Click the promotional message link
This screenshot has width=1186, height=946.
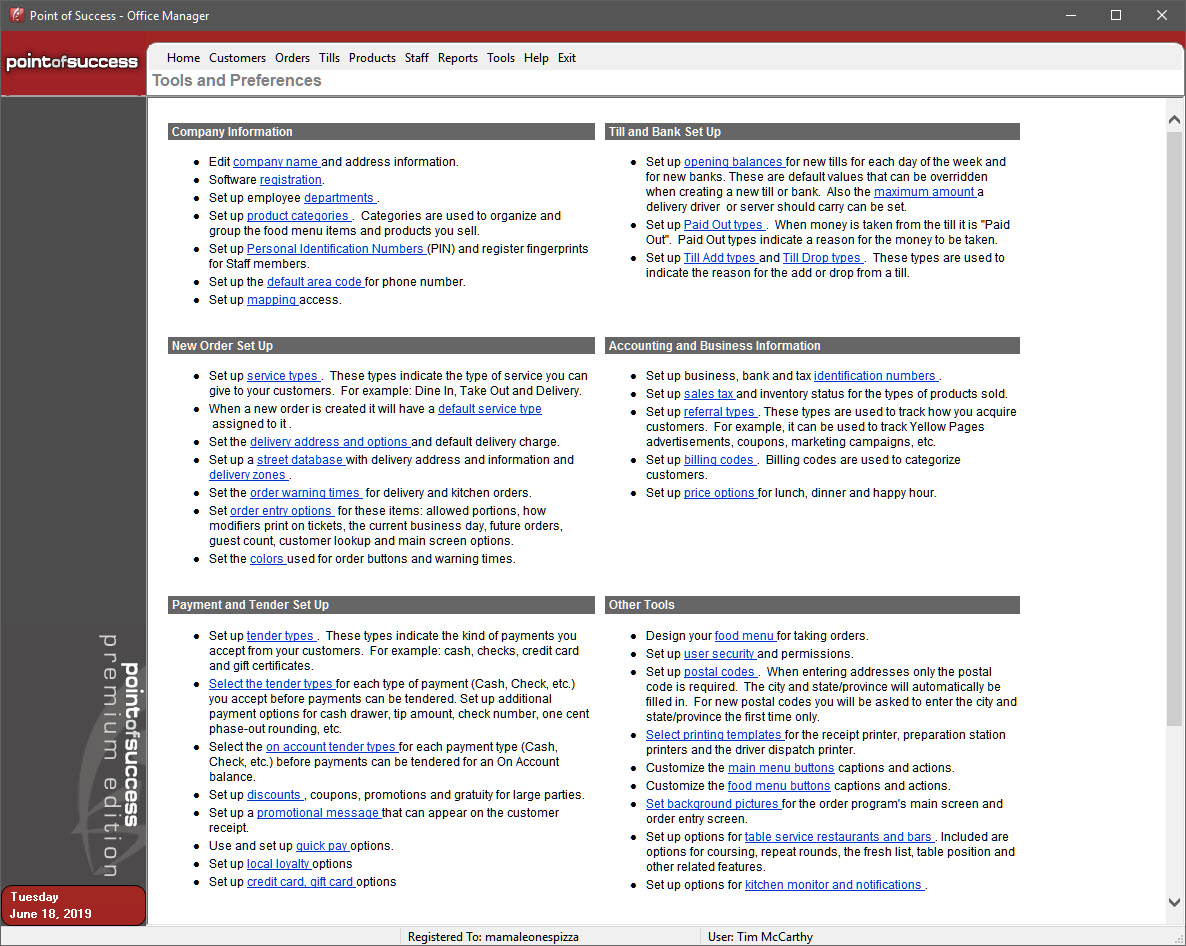pyautogui.click(x=318, y=814)
